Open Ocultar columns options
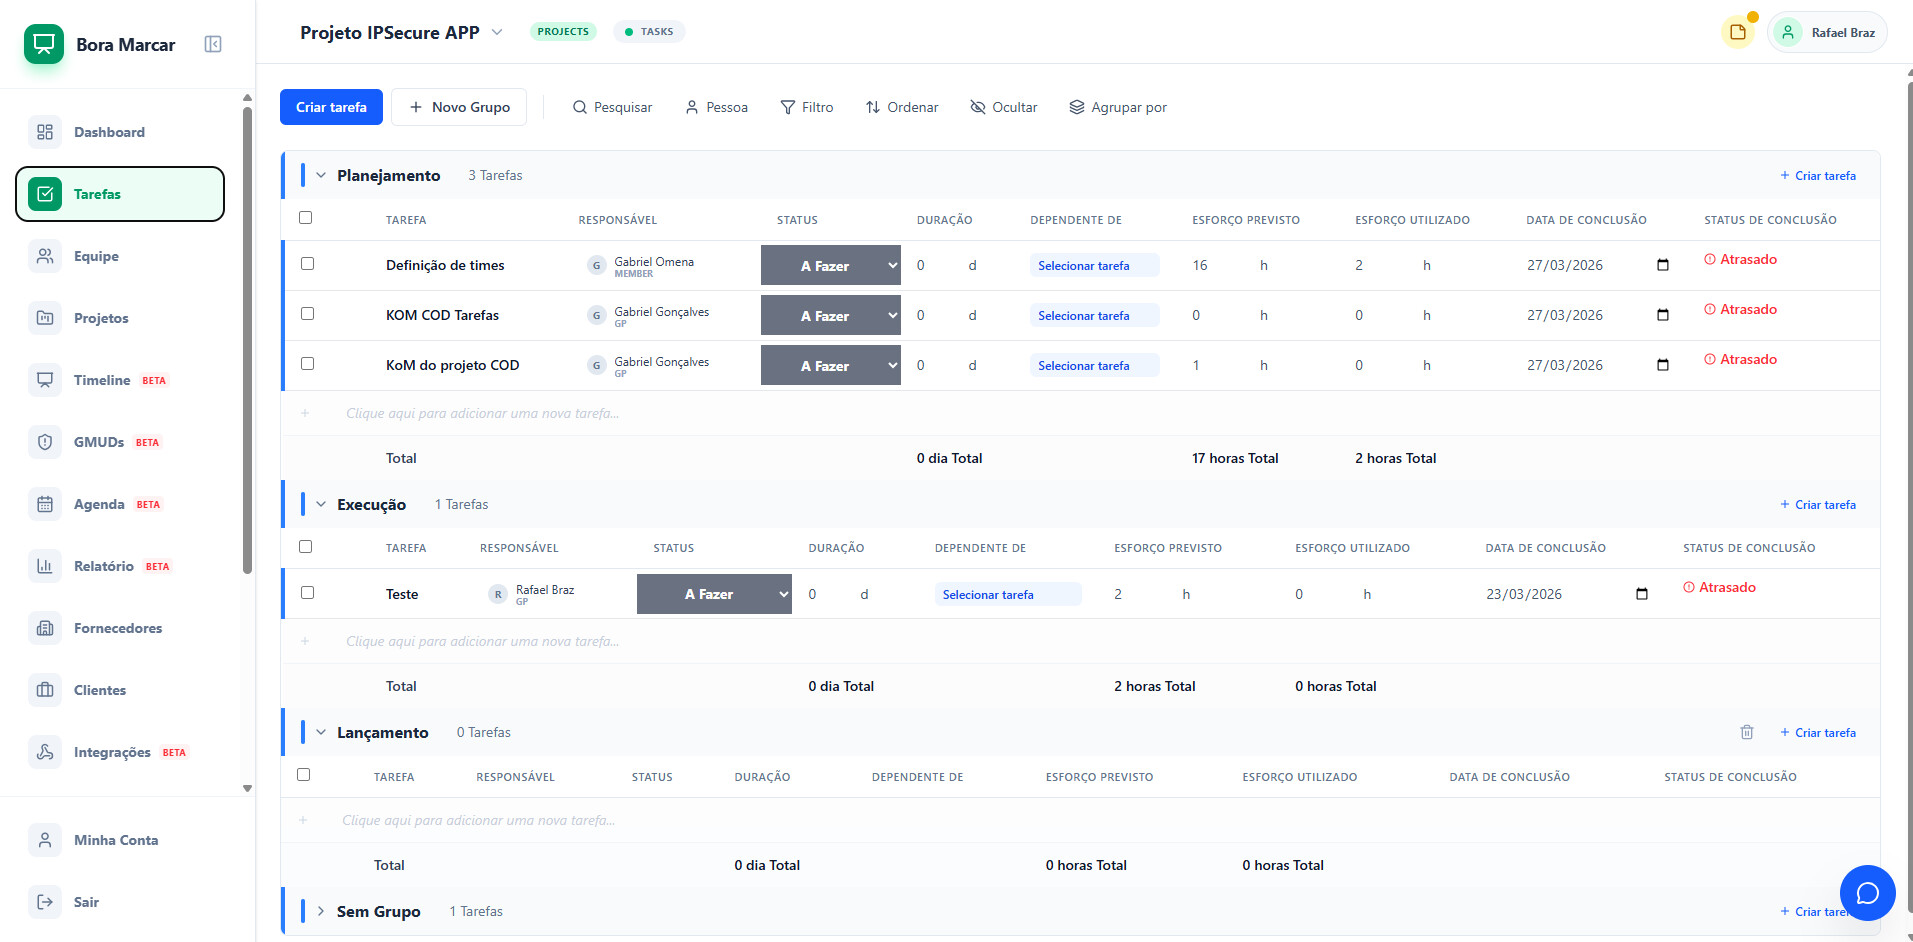Image resolution: width=1913 pixels, height=942 pixels. (1004, 107)
